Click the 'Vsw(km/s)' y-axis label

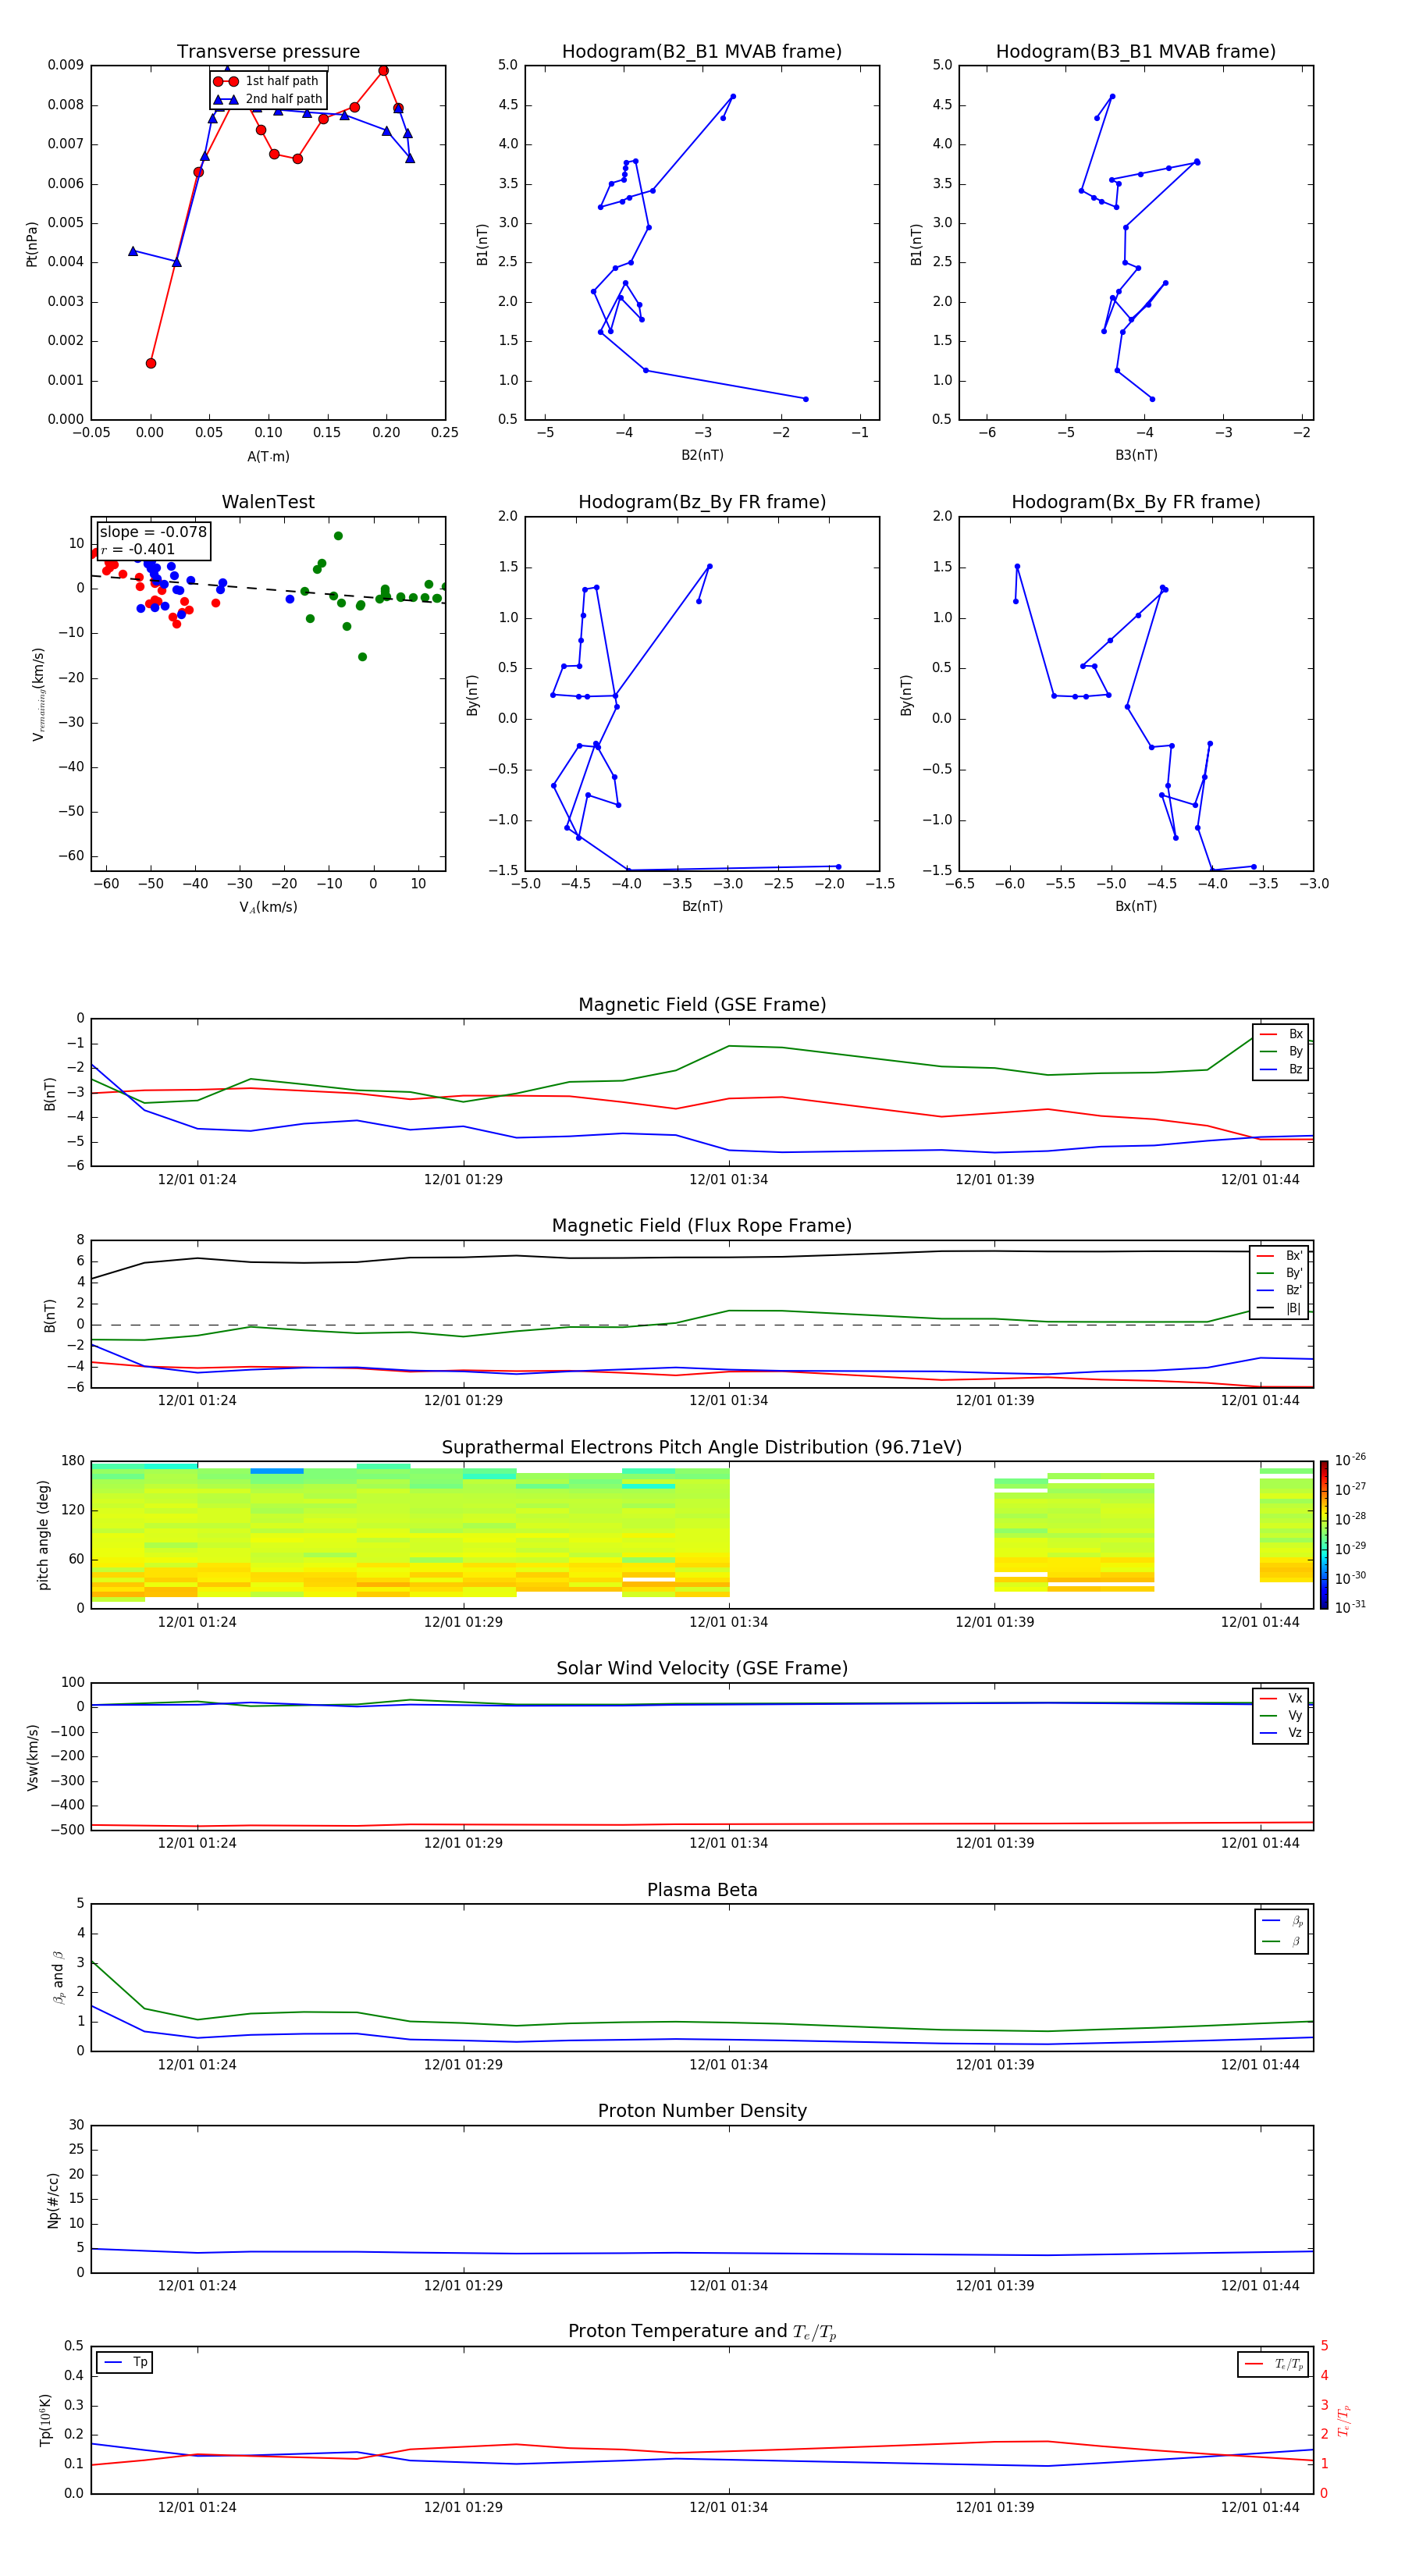click(x=32, y=1757)
